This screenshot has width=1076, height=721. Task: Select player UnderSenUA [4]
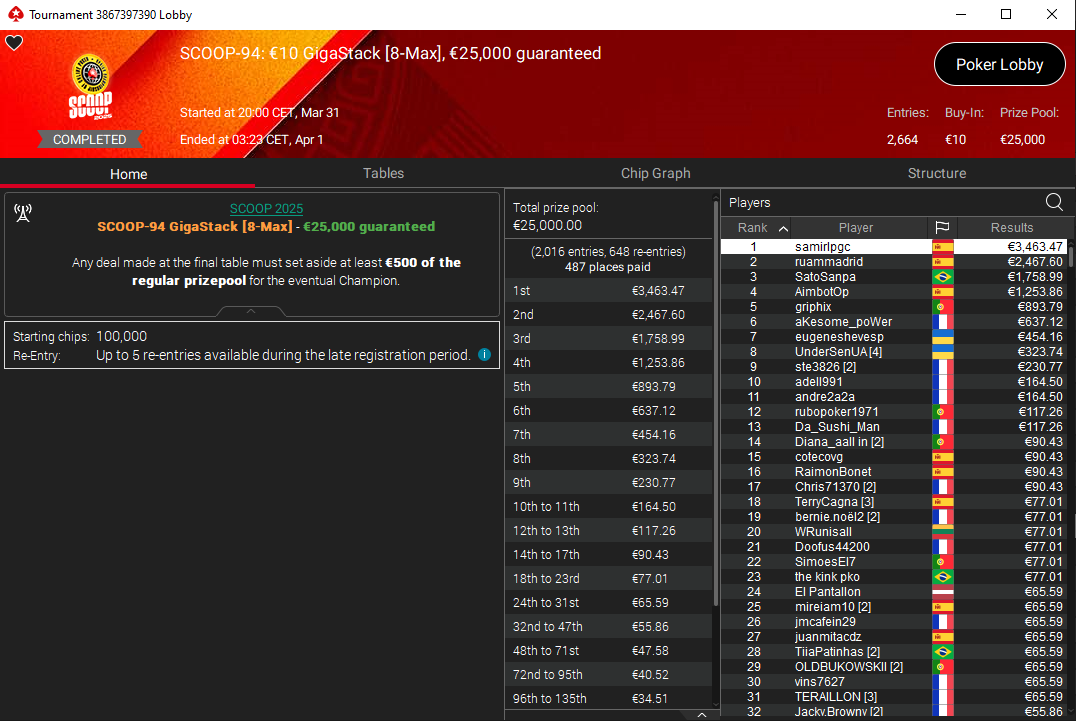(893, 352)
